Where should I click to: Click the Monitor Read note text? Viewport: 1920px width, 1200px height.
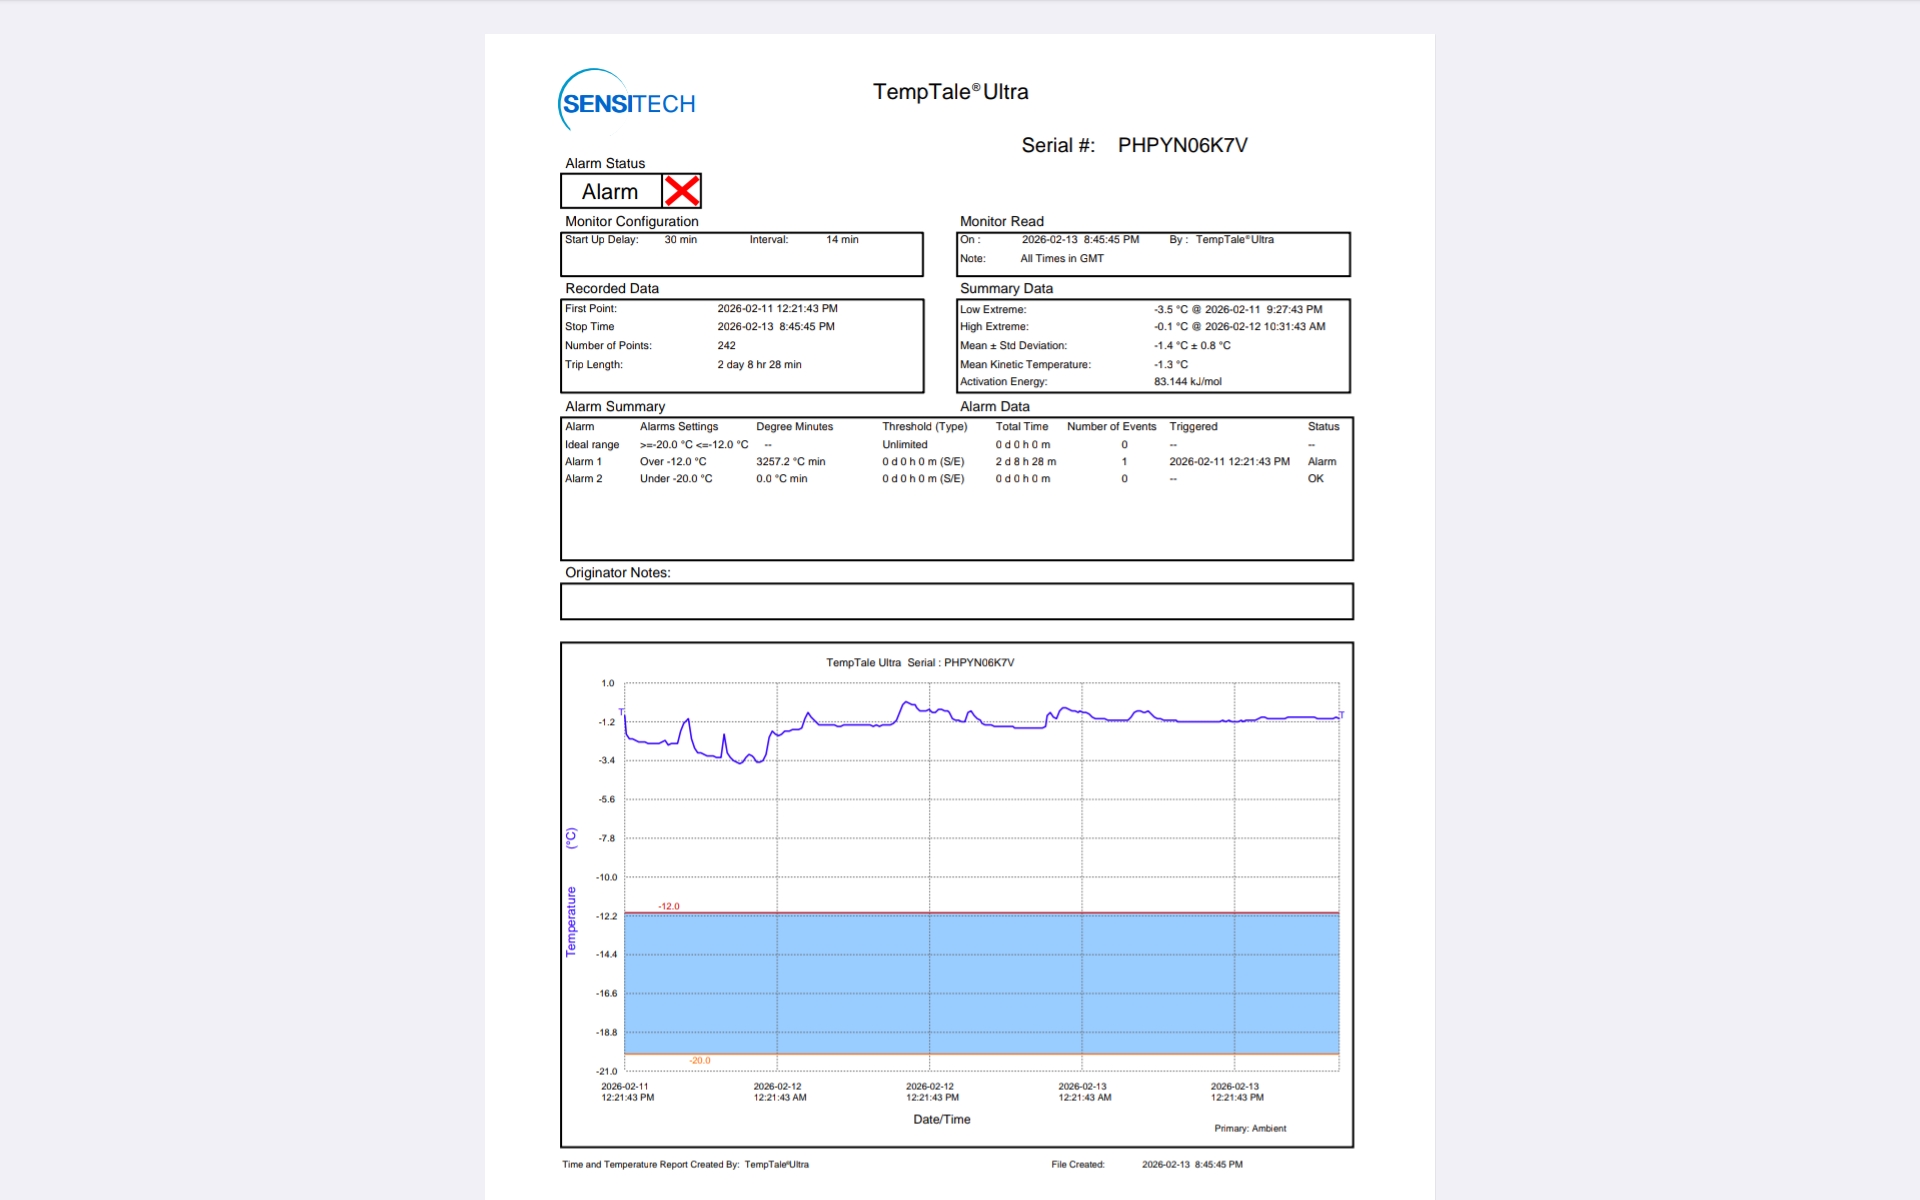(x=1062, y=259)
